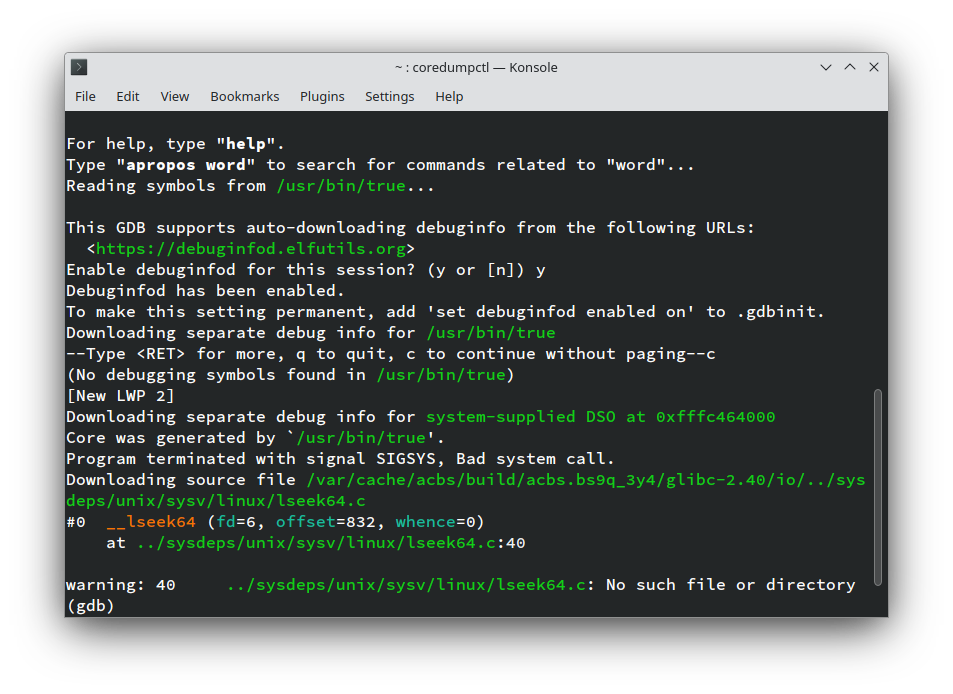The height and width of the screenshot is (694, 953).
Task: Open the View menu
Action: pyautogui.click(x=174, y=96)
